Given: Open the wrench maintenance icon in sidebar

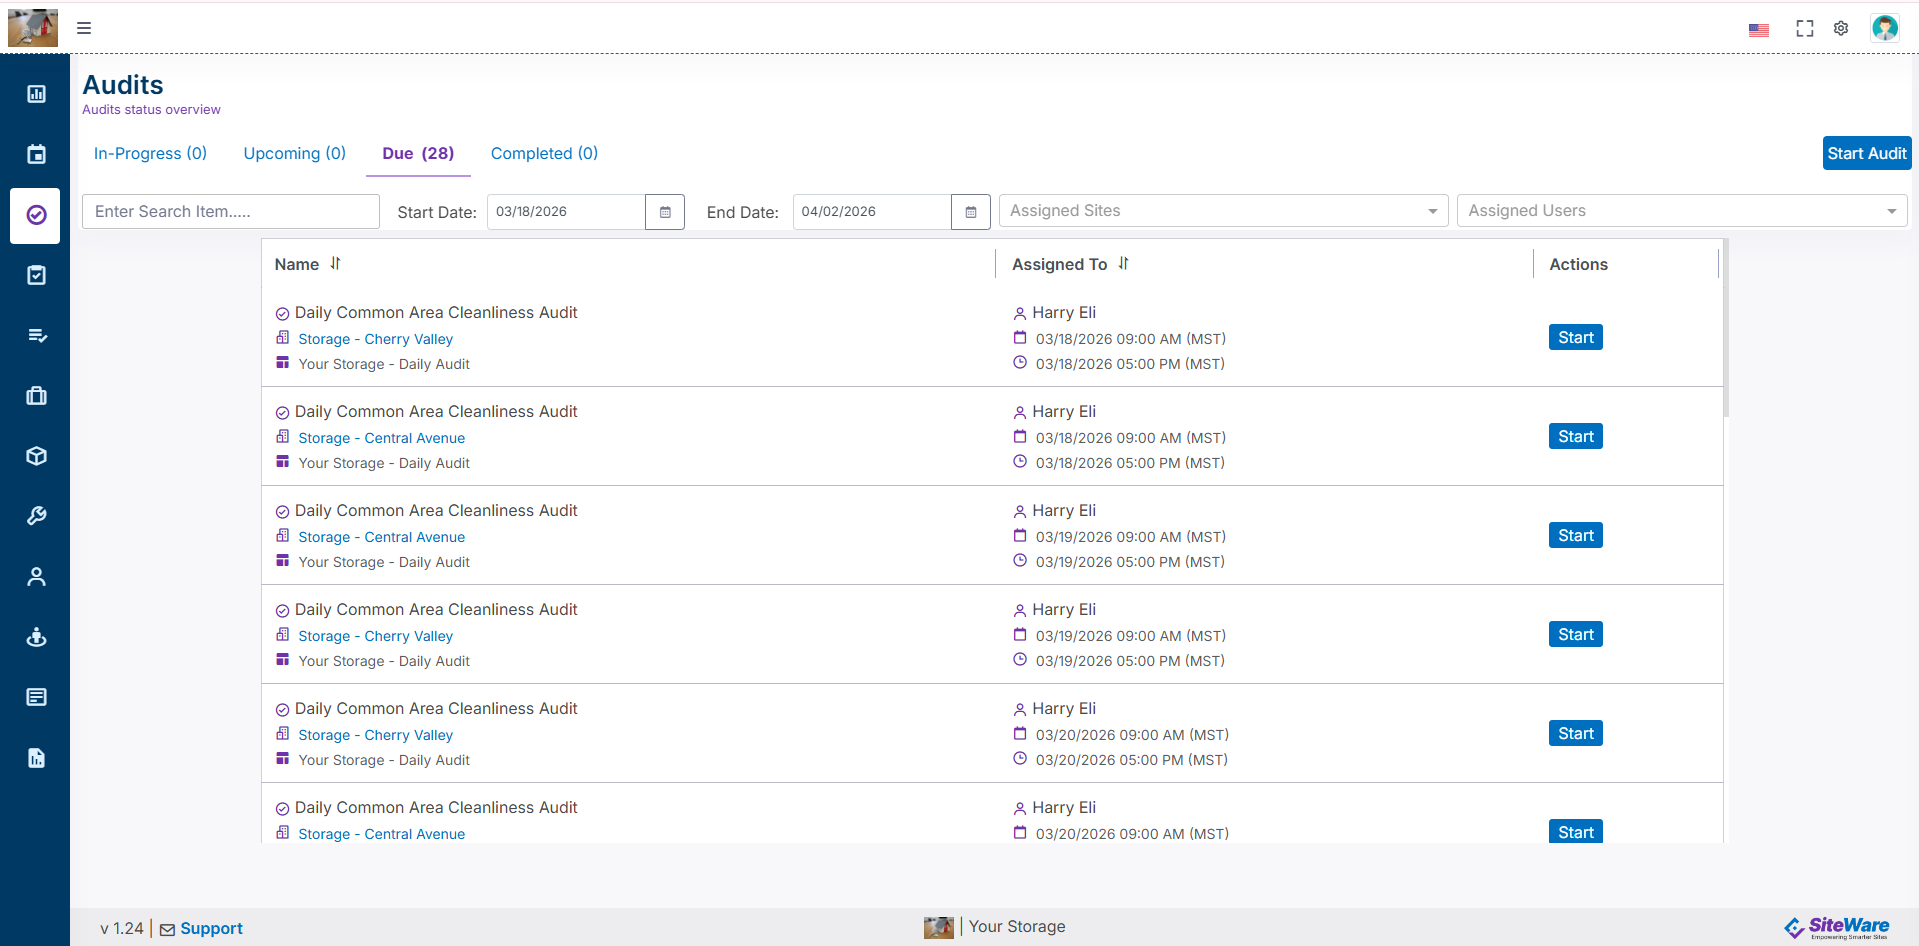Looking at the screenshot, I should tap(36, 516).
